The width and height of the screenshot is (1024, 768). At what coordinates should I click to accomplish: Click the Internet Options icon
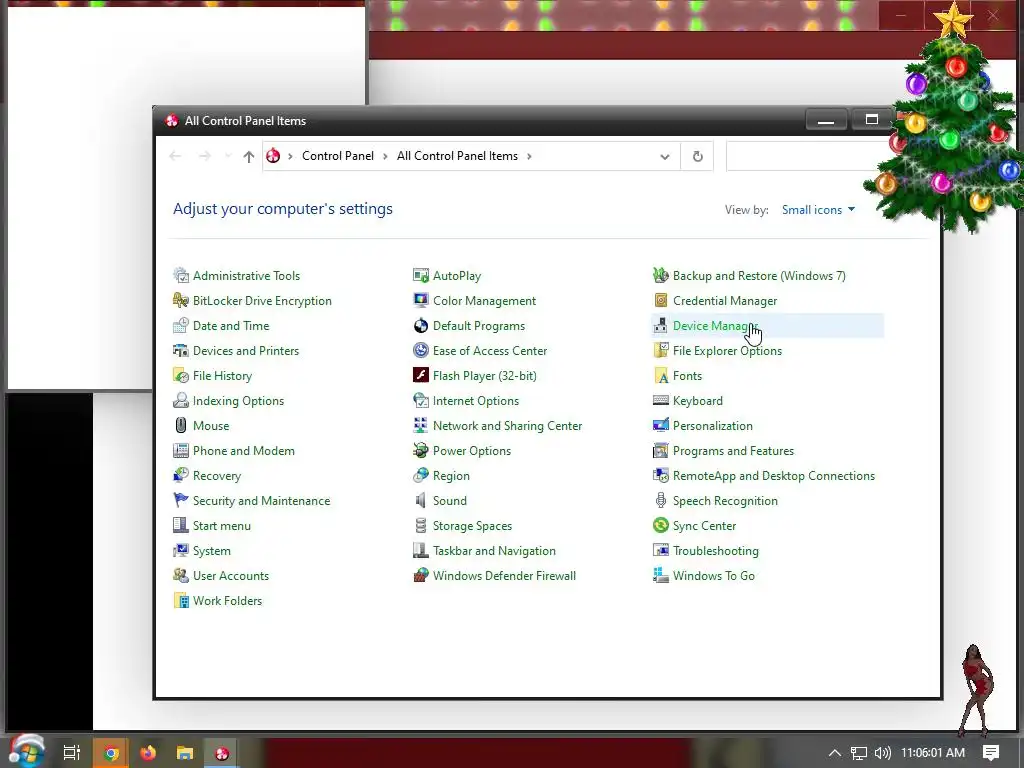click(x=421, y=400)
